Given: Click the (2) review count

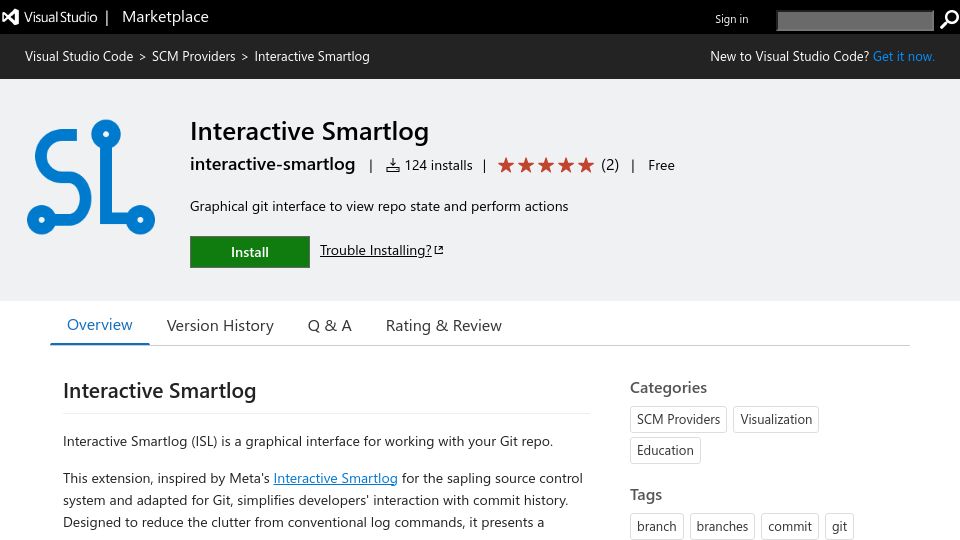Looking at the screenshot, I should 610,165.
